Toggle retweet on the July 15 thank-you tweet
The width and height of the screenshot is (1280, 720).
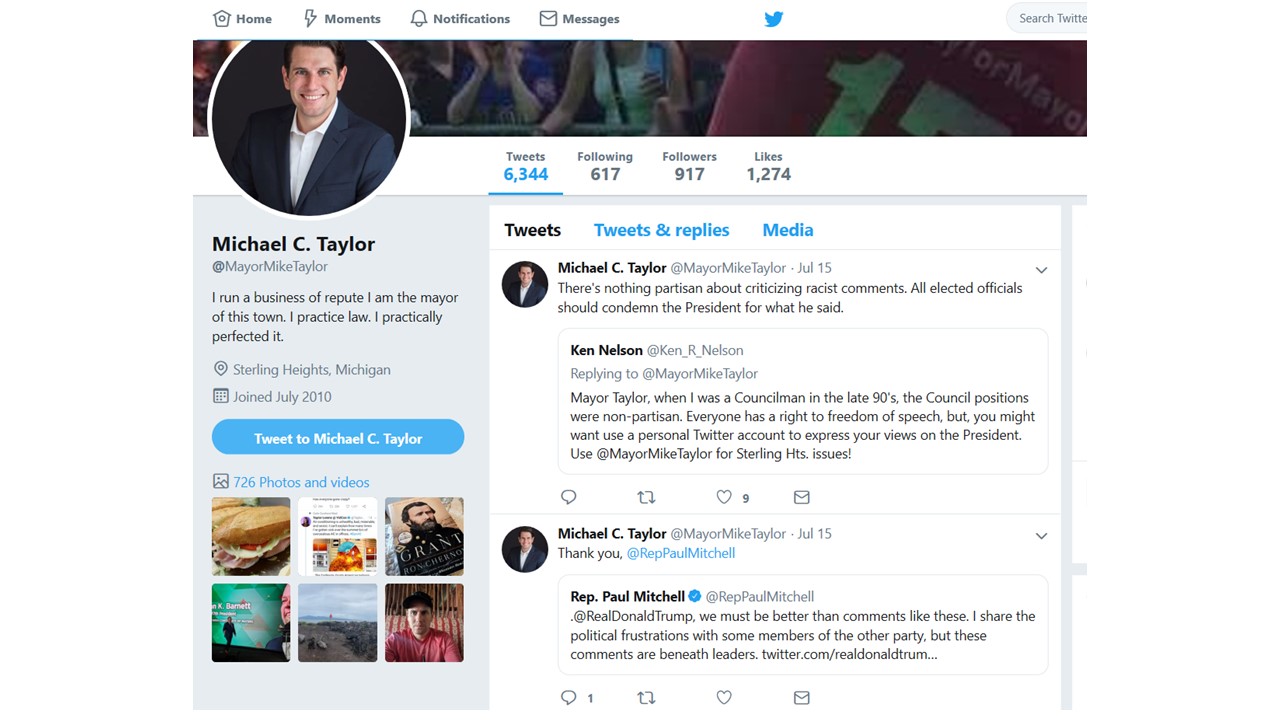tap(646, 697)
